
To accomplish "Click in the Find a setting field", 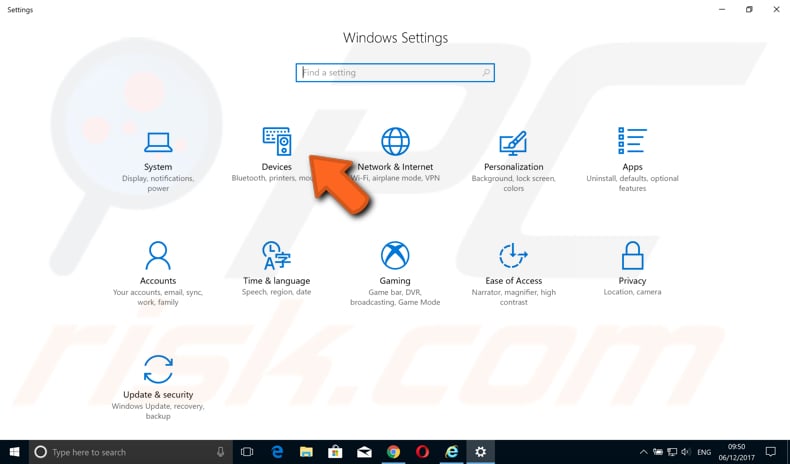I will (395, 73).
